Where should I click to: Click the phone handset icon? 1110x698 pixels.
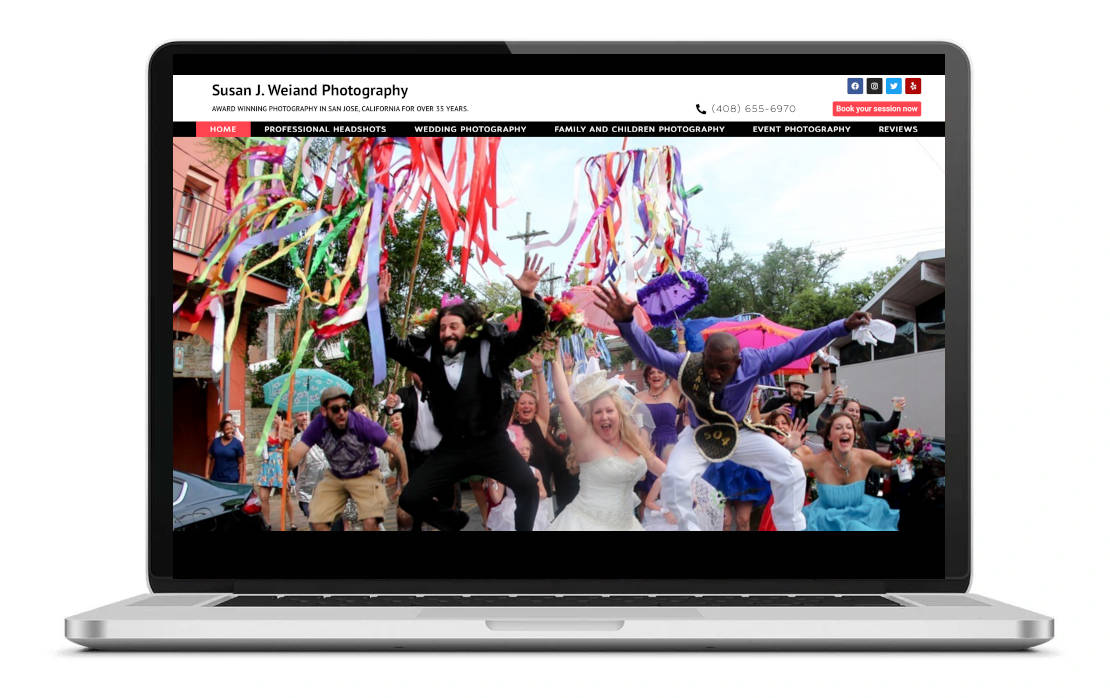[x=701, y=109]
